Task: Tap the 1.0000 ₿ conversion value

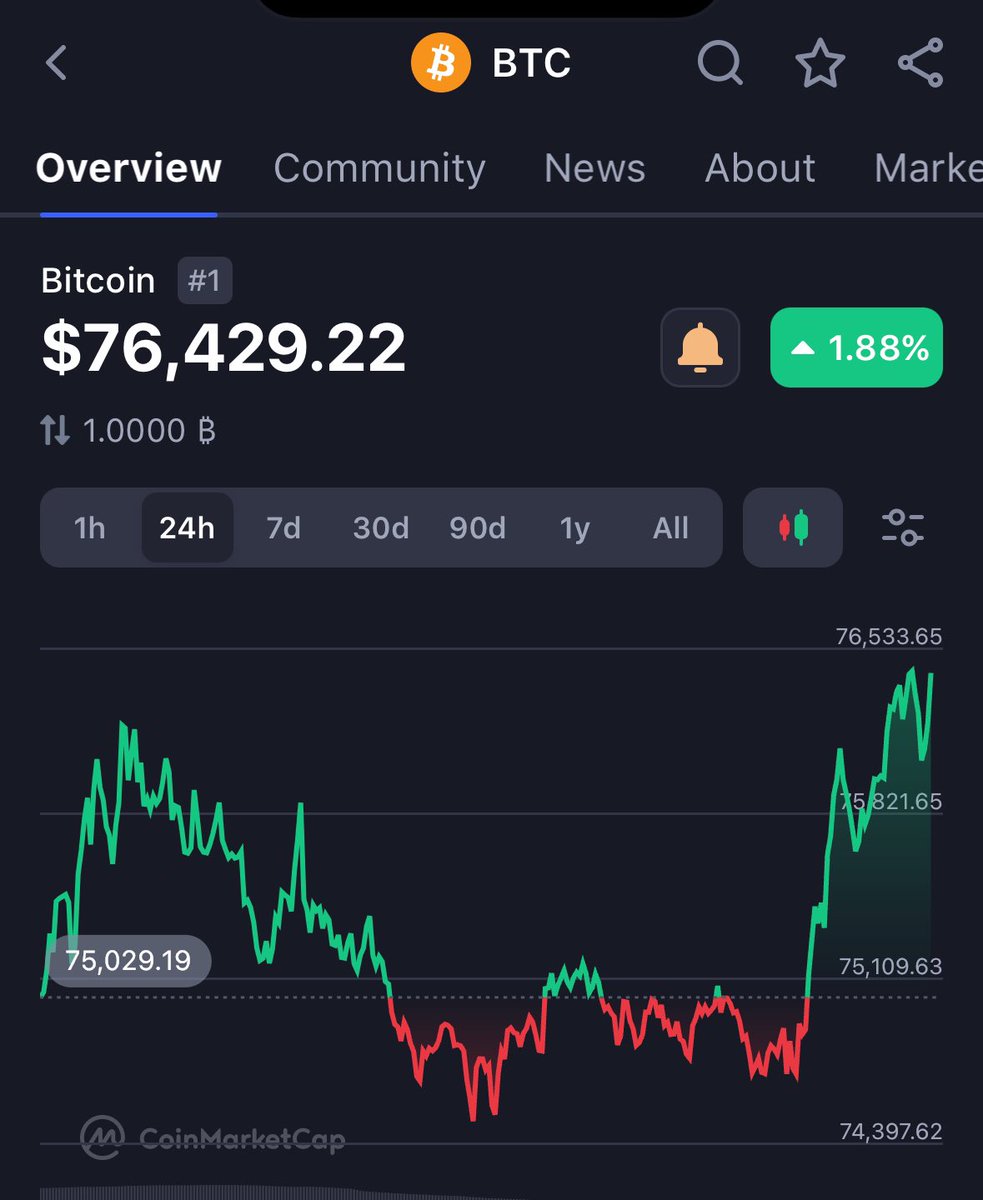Action: [149, 431]
